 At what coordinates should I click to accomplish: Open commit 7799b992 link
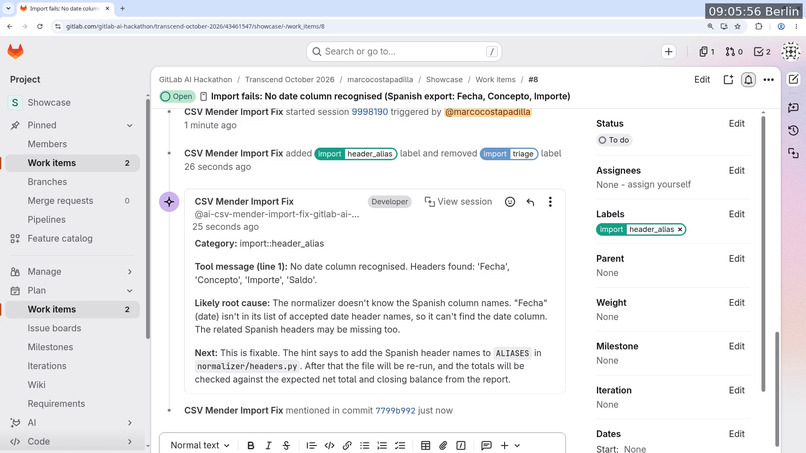(395, 410)
